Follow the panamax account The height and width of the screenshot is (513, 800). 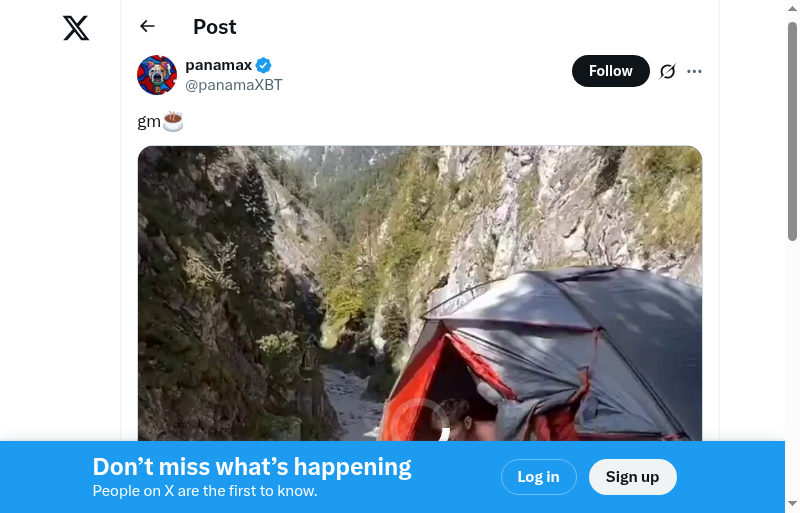[610, 71]
